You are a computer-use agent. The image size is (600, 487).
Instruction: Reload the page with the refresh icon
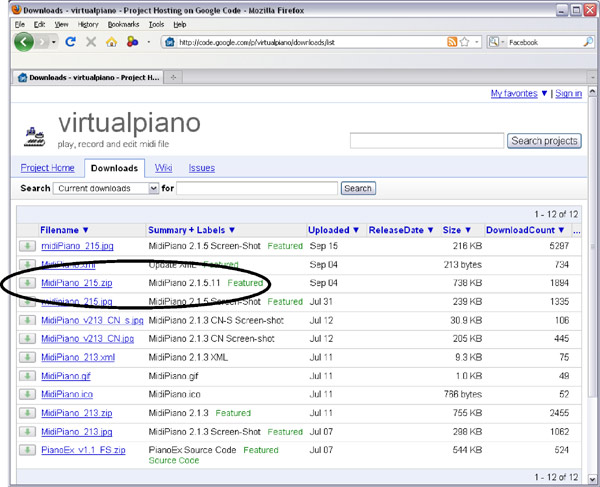tap(70, 41)
